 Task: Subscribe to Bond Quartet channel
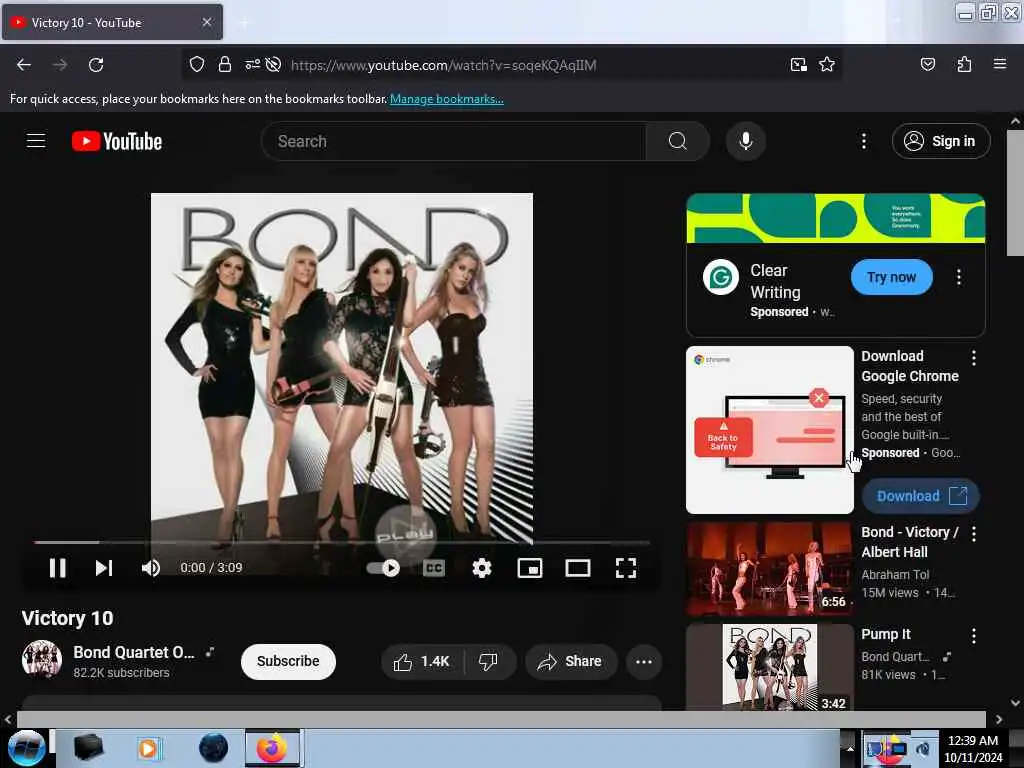coord(288,662)
